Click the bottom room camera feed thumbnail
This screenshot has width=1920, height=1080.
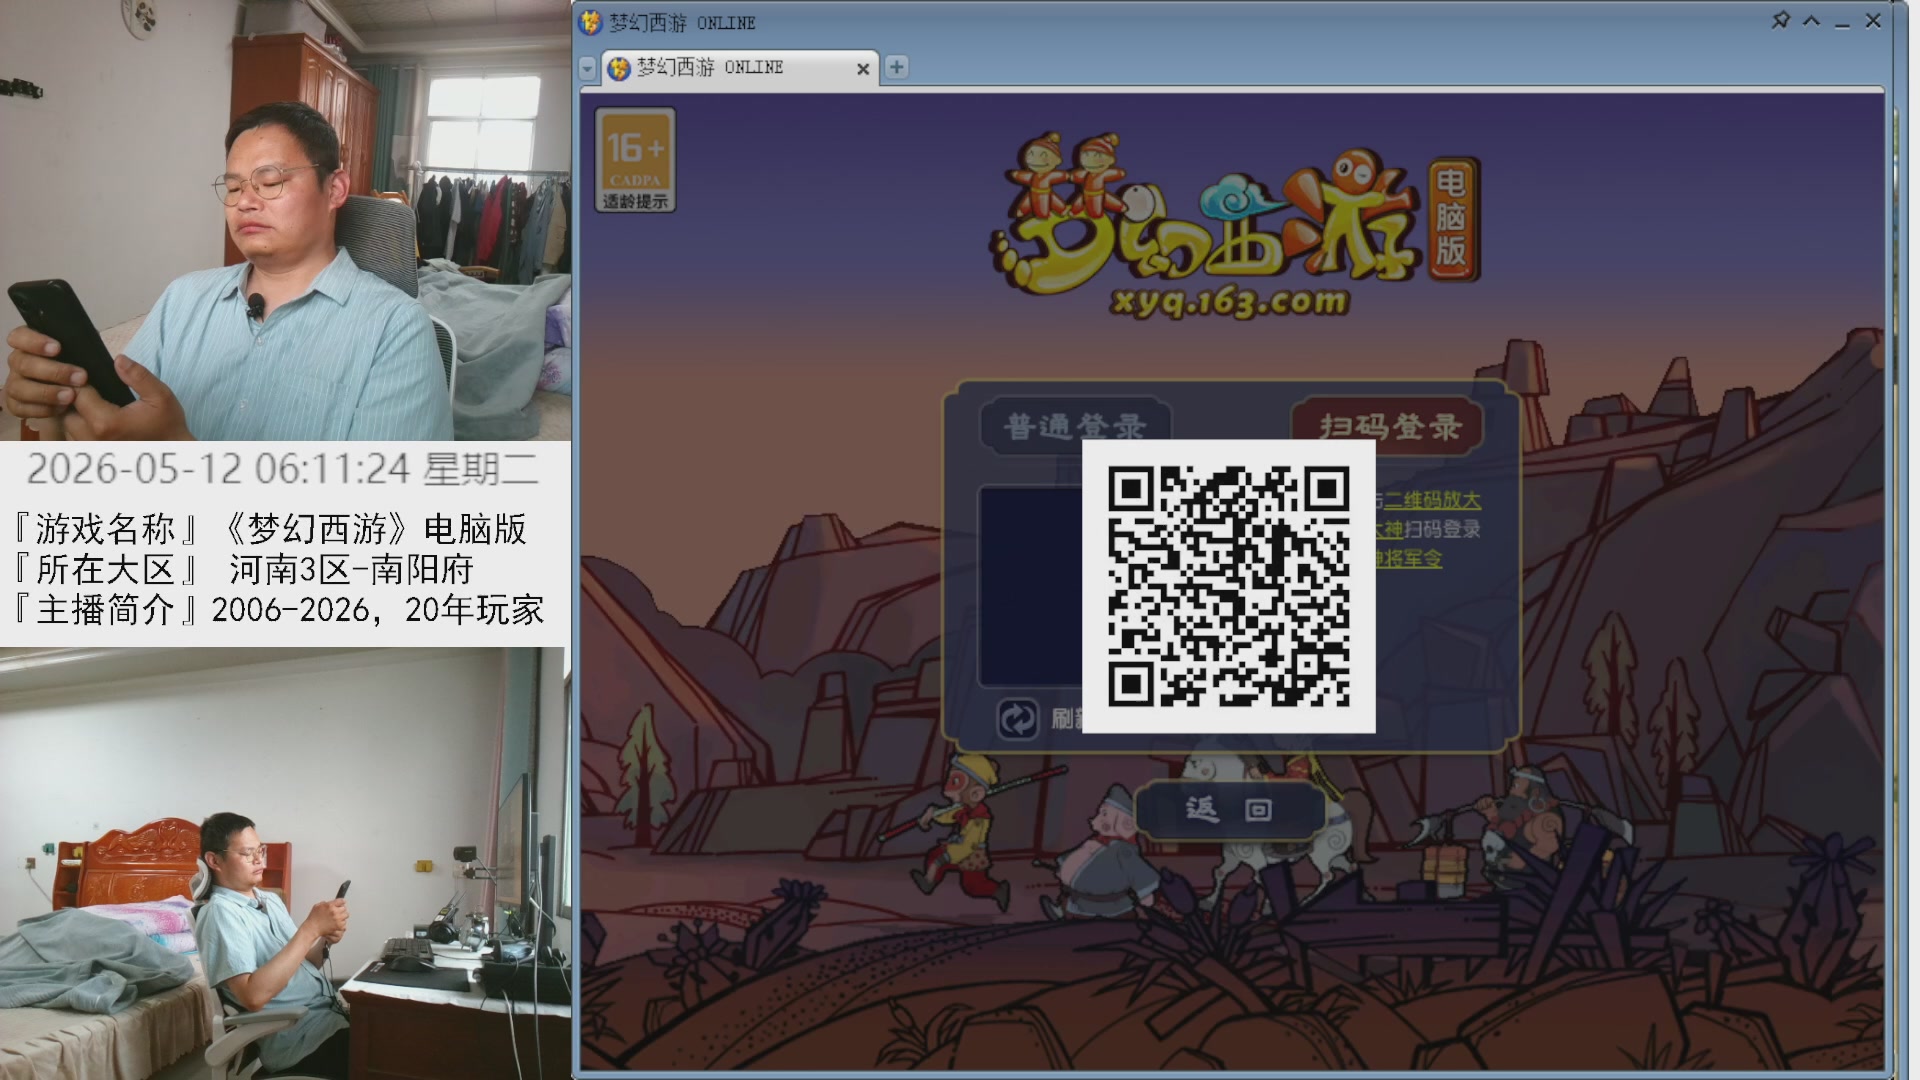coord(285,863)
